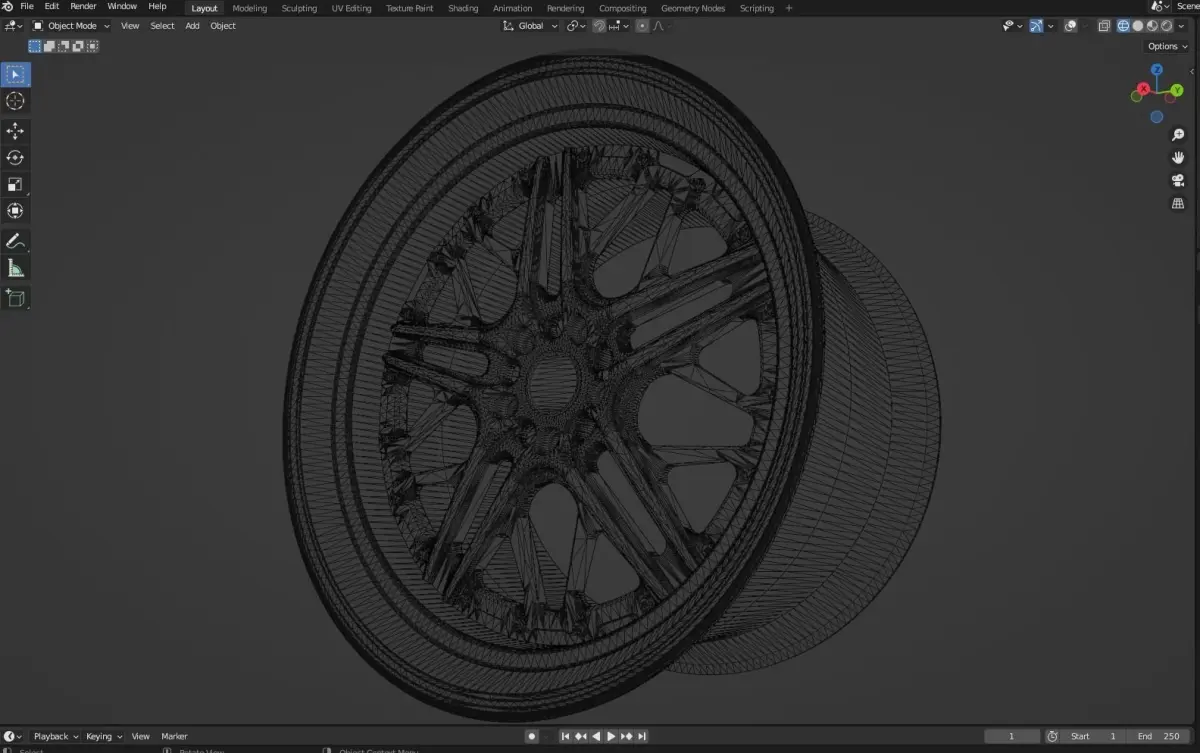Image resolution: width=1200 pixels, height=753 pixels.
Task: Set selection mode to intersect
Action: coord(91,46)
